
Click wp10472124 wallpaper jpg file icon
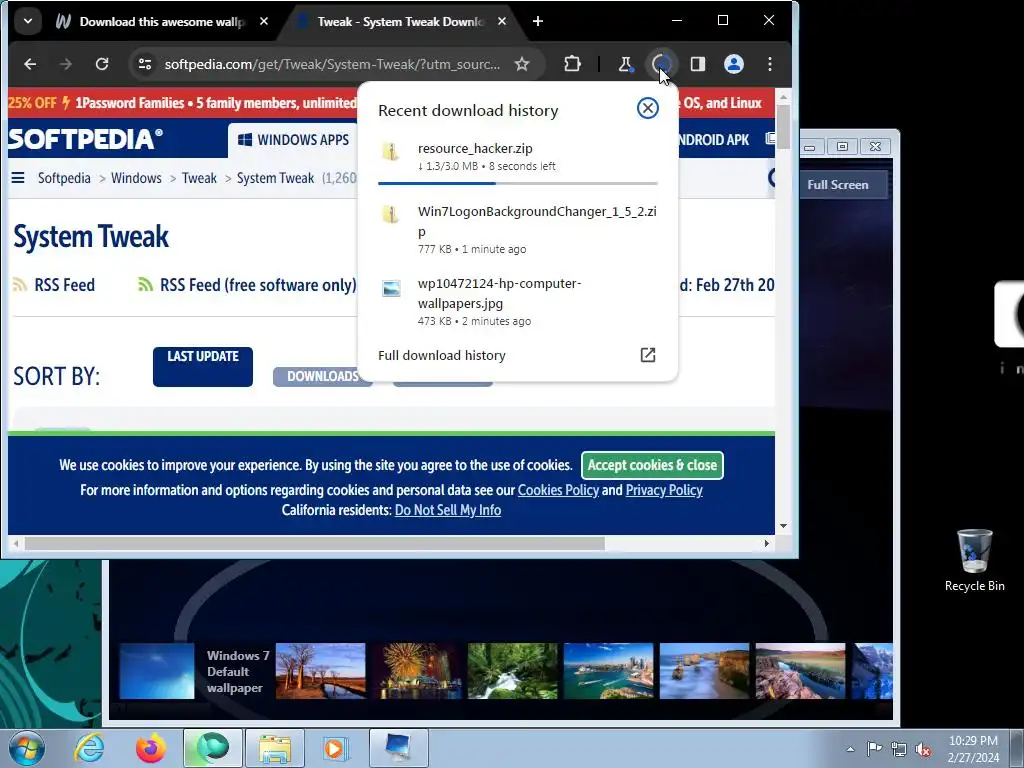pos(391,287)
